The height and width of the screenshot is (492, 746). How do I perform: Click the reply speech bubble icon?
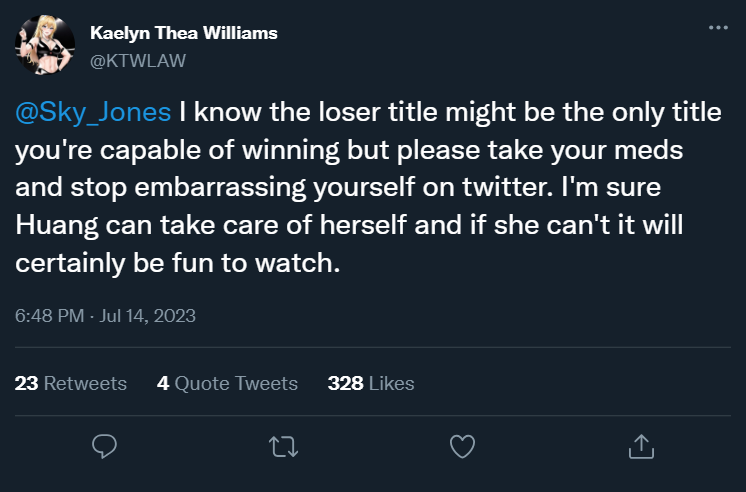pos(105,446)
